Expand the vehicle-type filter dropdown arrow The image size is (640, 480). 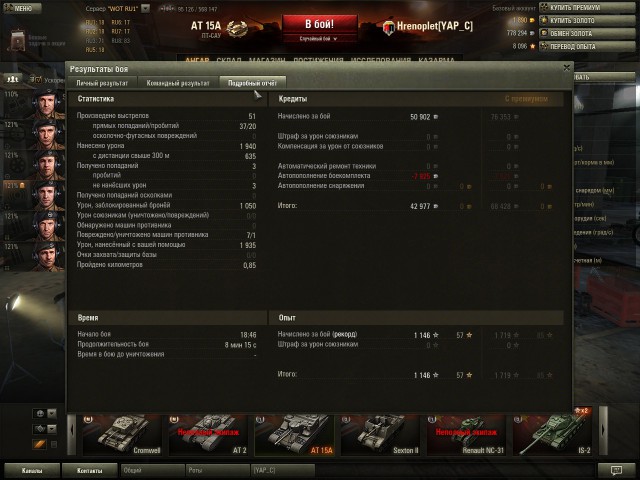point(52,429)
